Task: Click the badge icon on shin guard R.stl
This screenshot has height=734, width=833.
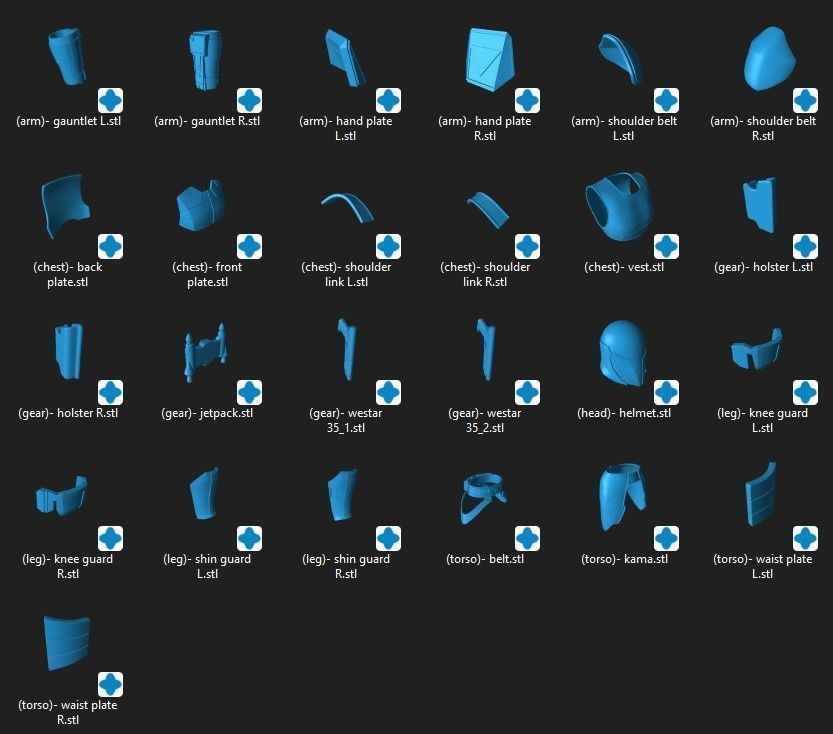Action: point(388,539)
